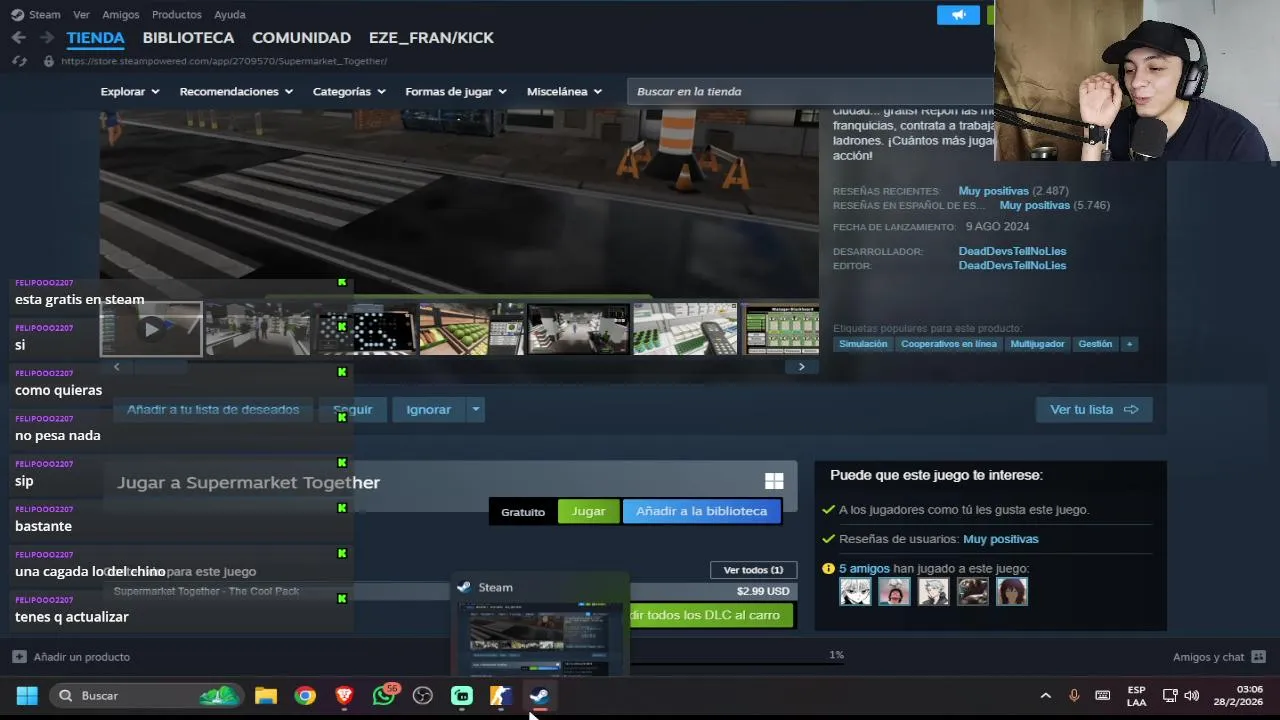Image resolution: width=1280 pixels, height=720 pixels.
Task: Click the Añadir un producto plus icon
Action: [x=19, y=657]
